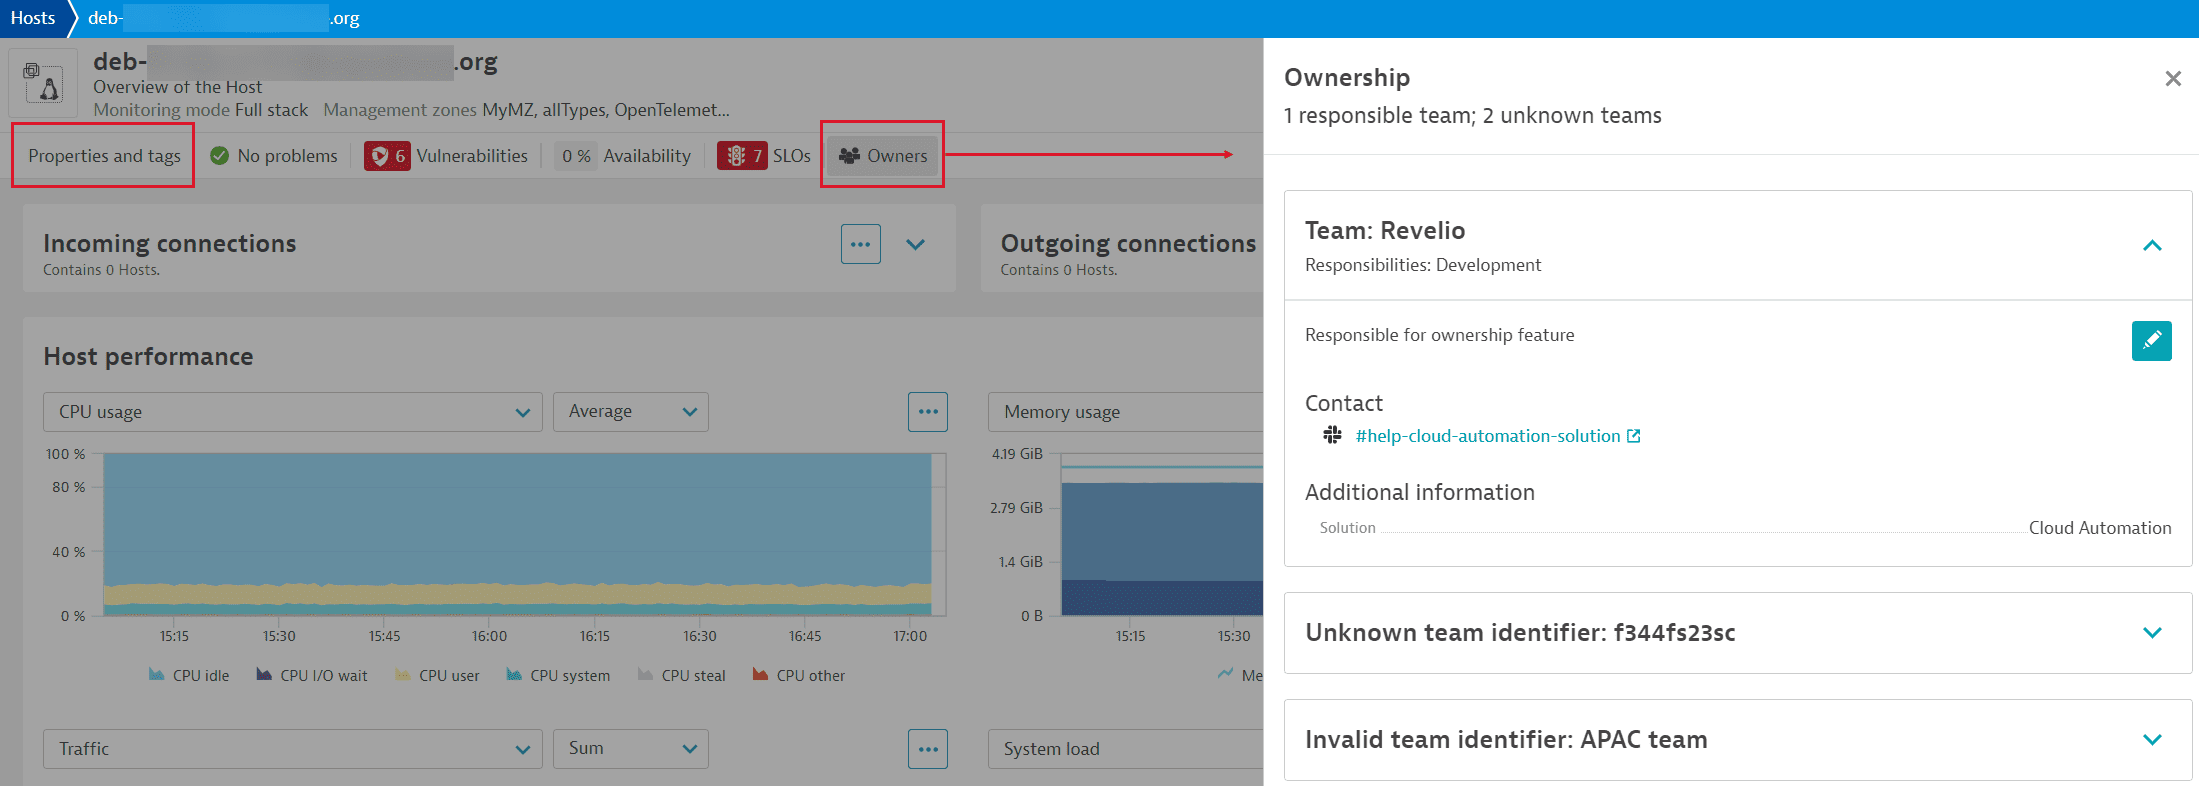
Task: Open Incoming connections more options menu
Action: click(860, 244)
